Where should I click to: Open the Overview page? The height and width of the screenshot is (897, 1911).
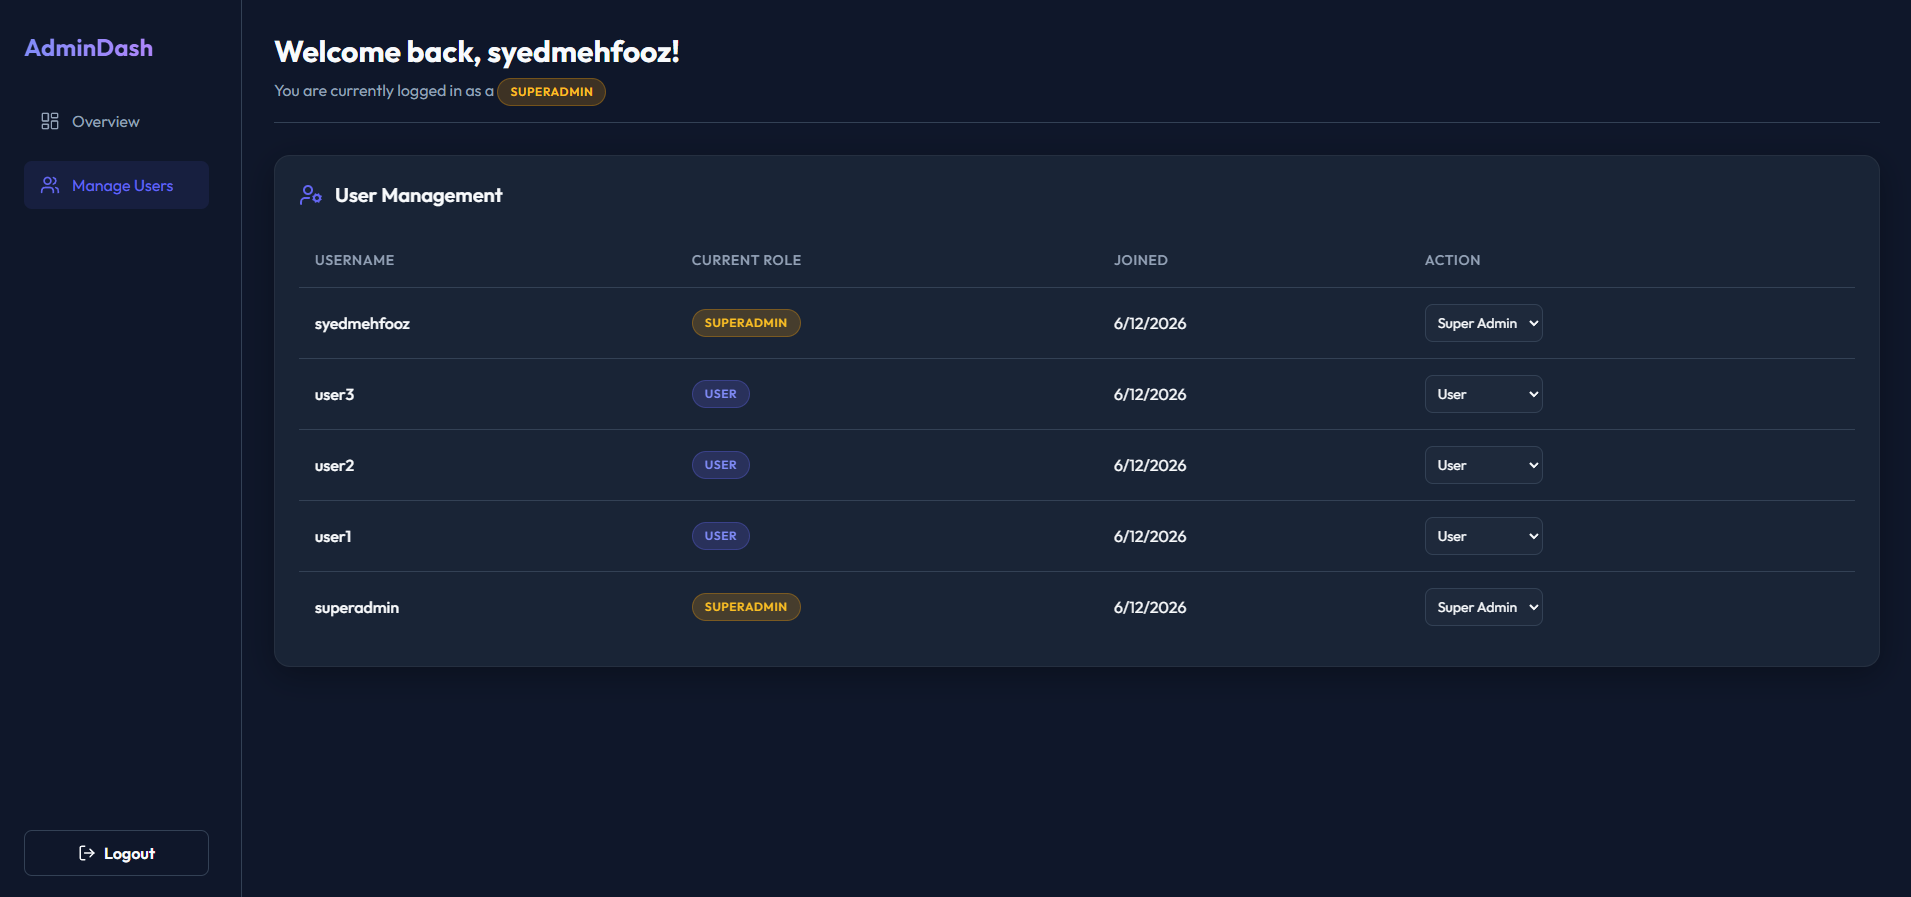point(116,121)
